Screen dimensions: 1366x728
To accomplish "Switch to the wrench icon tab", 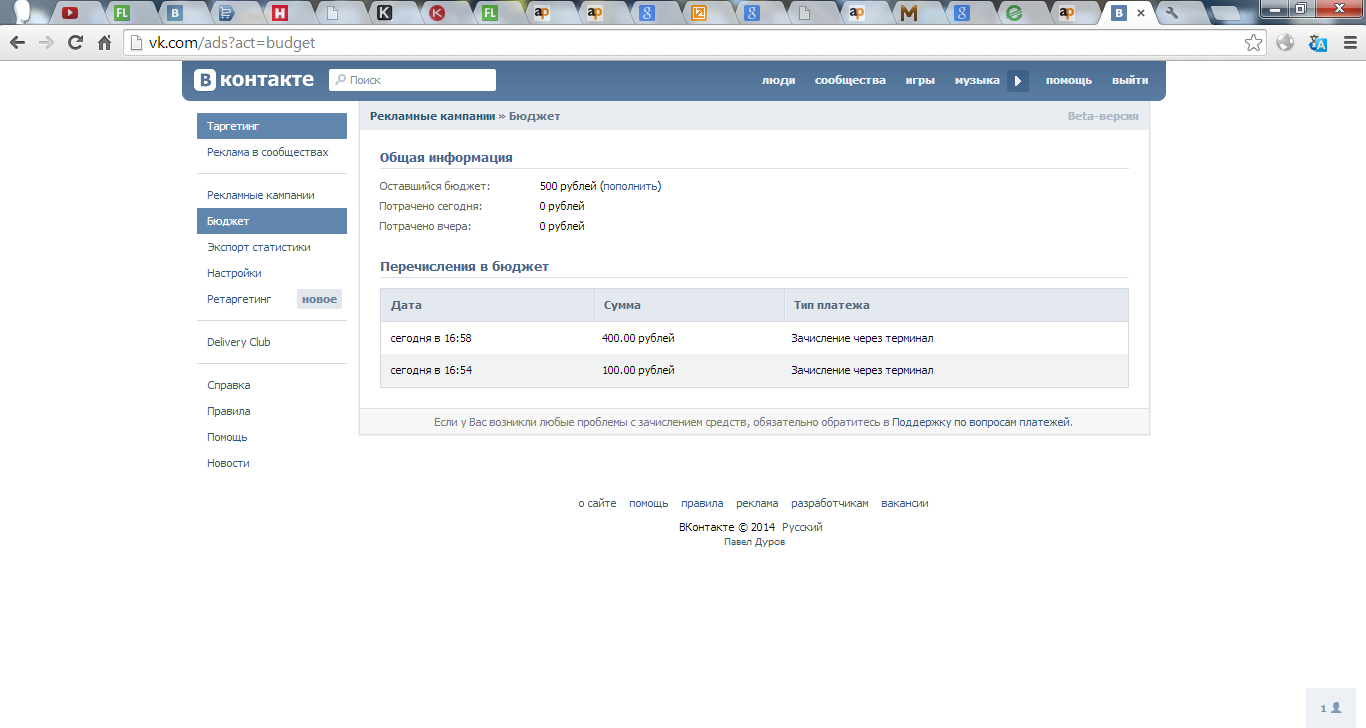I will (1172, 13).
